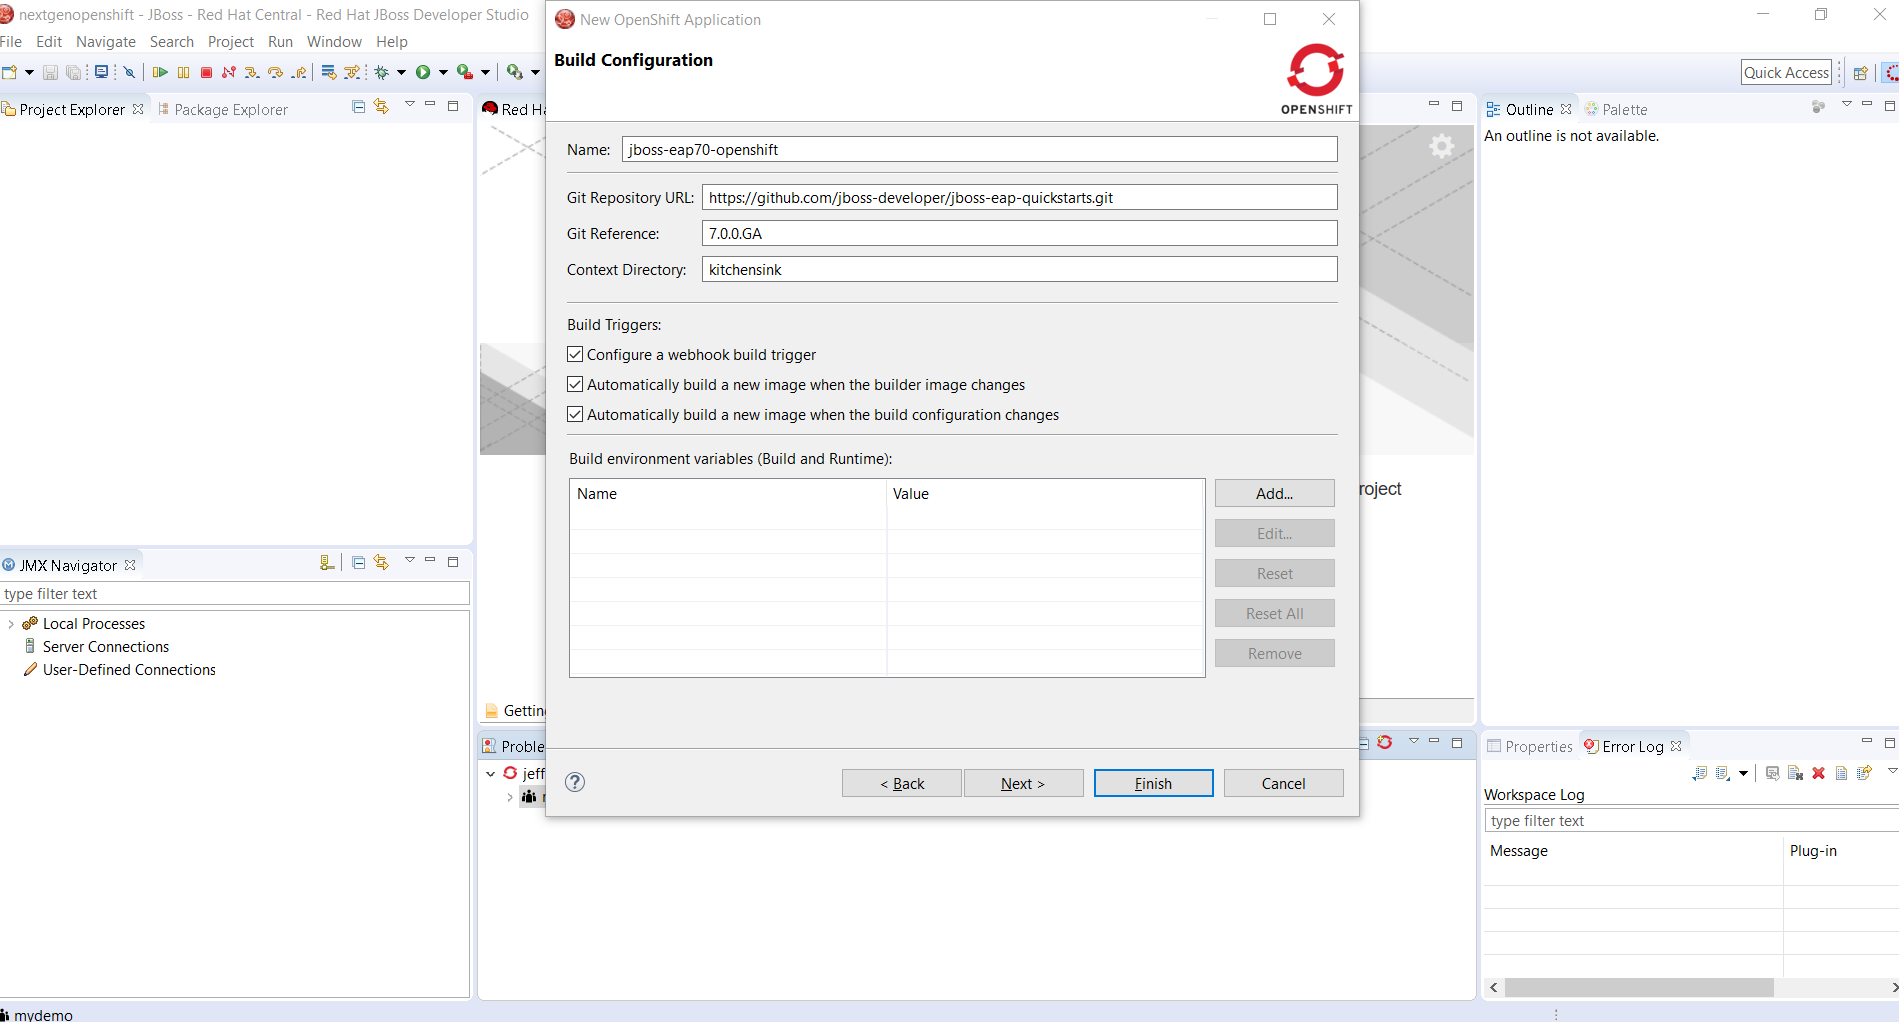
Task: Click Link with Editor icon in JMX Navigator
Action: (x=381, y=562)
